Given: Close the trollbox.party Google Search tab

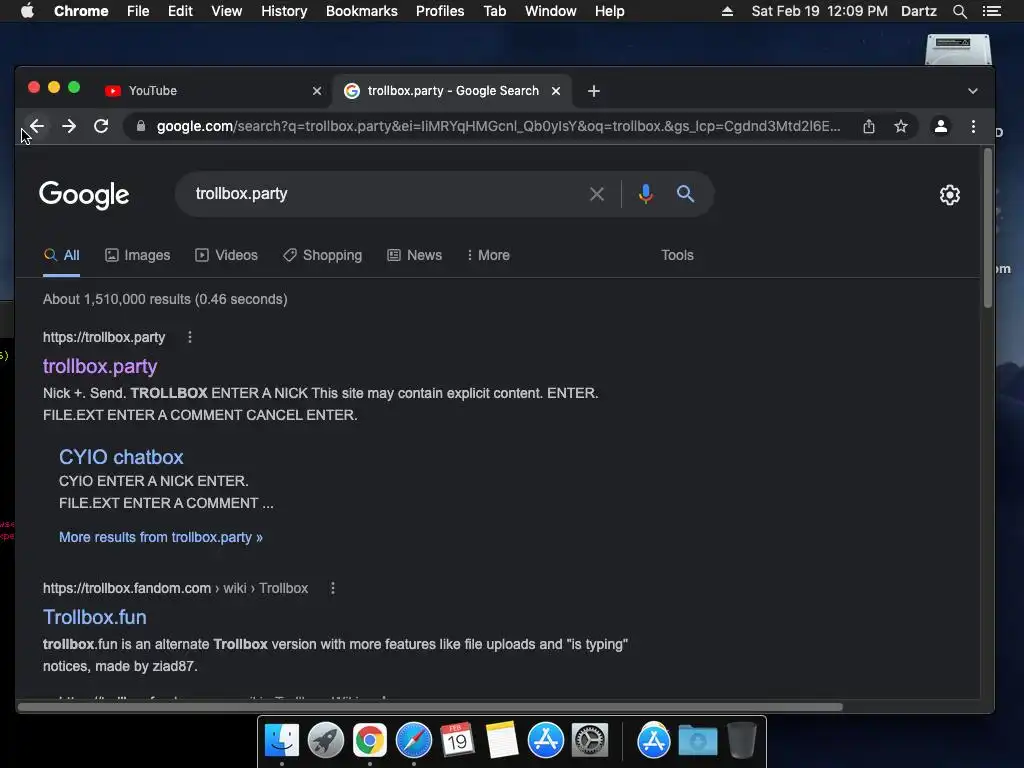Looking at the screenshot, I should point(556,91).
